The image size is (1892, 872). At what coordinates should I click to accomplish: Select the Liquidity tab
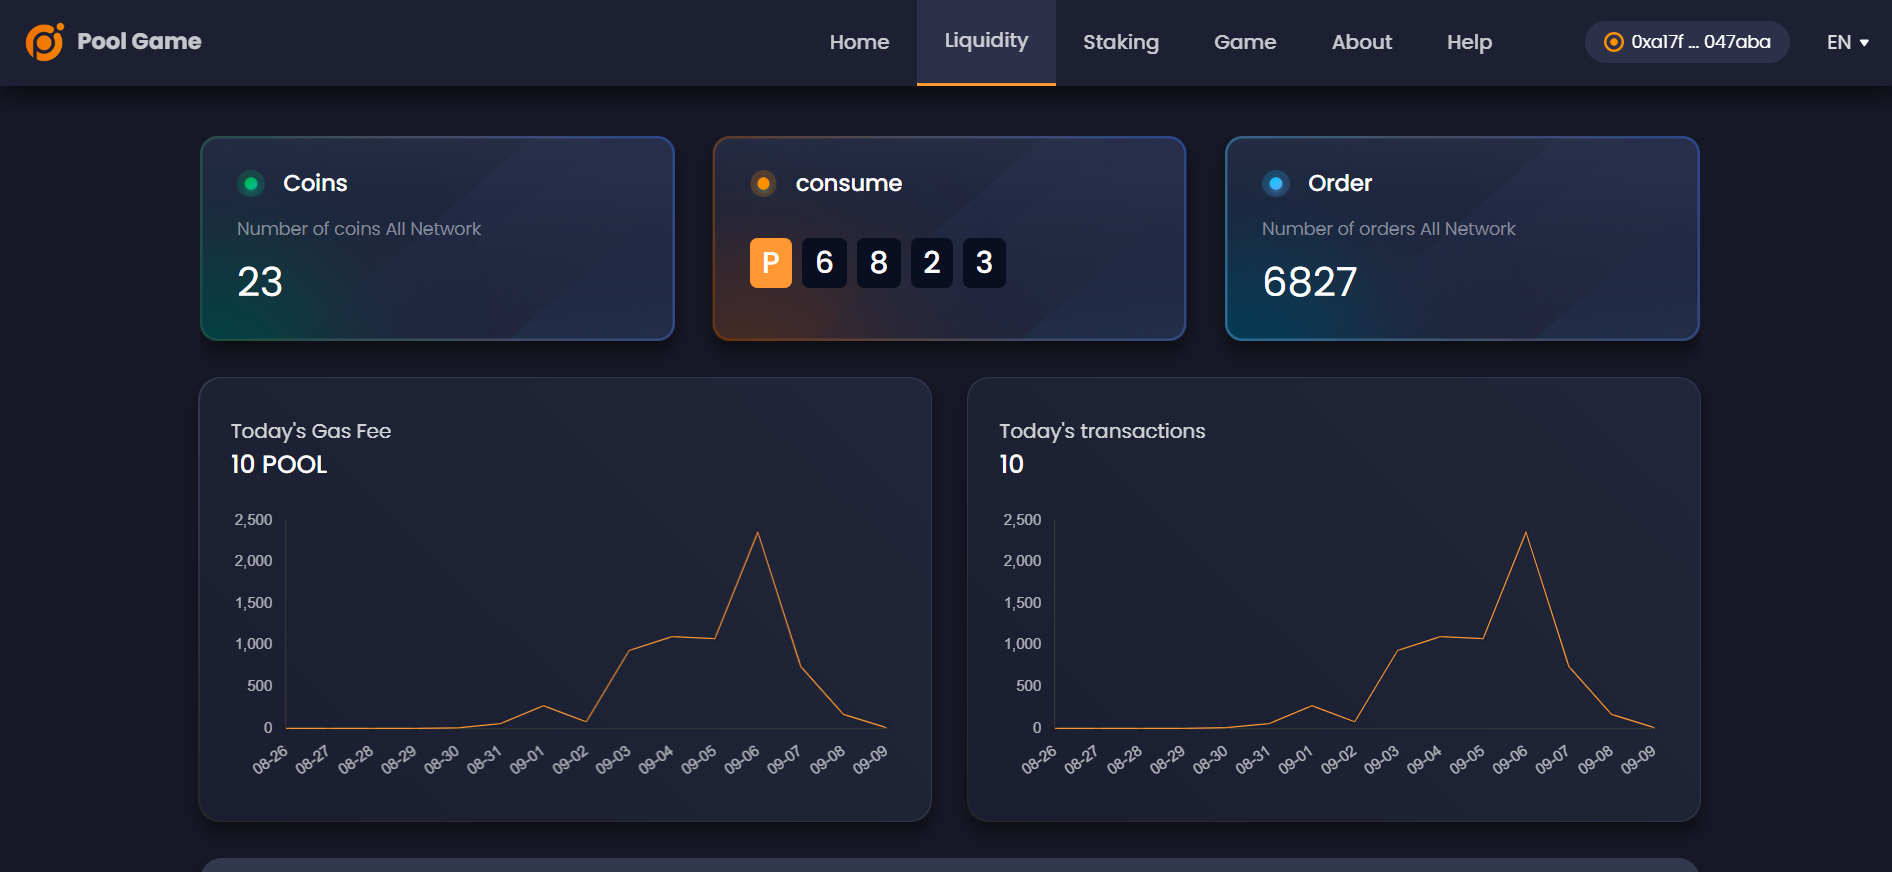[986, 41]
